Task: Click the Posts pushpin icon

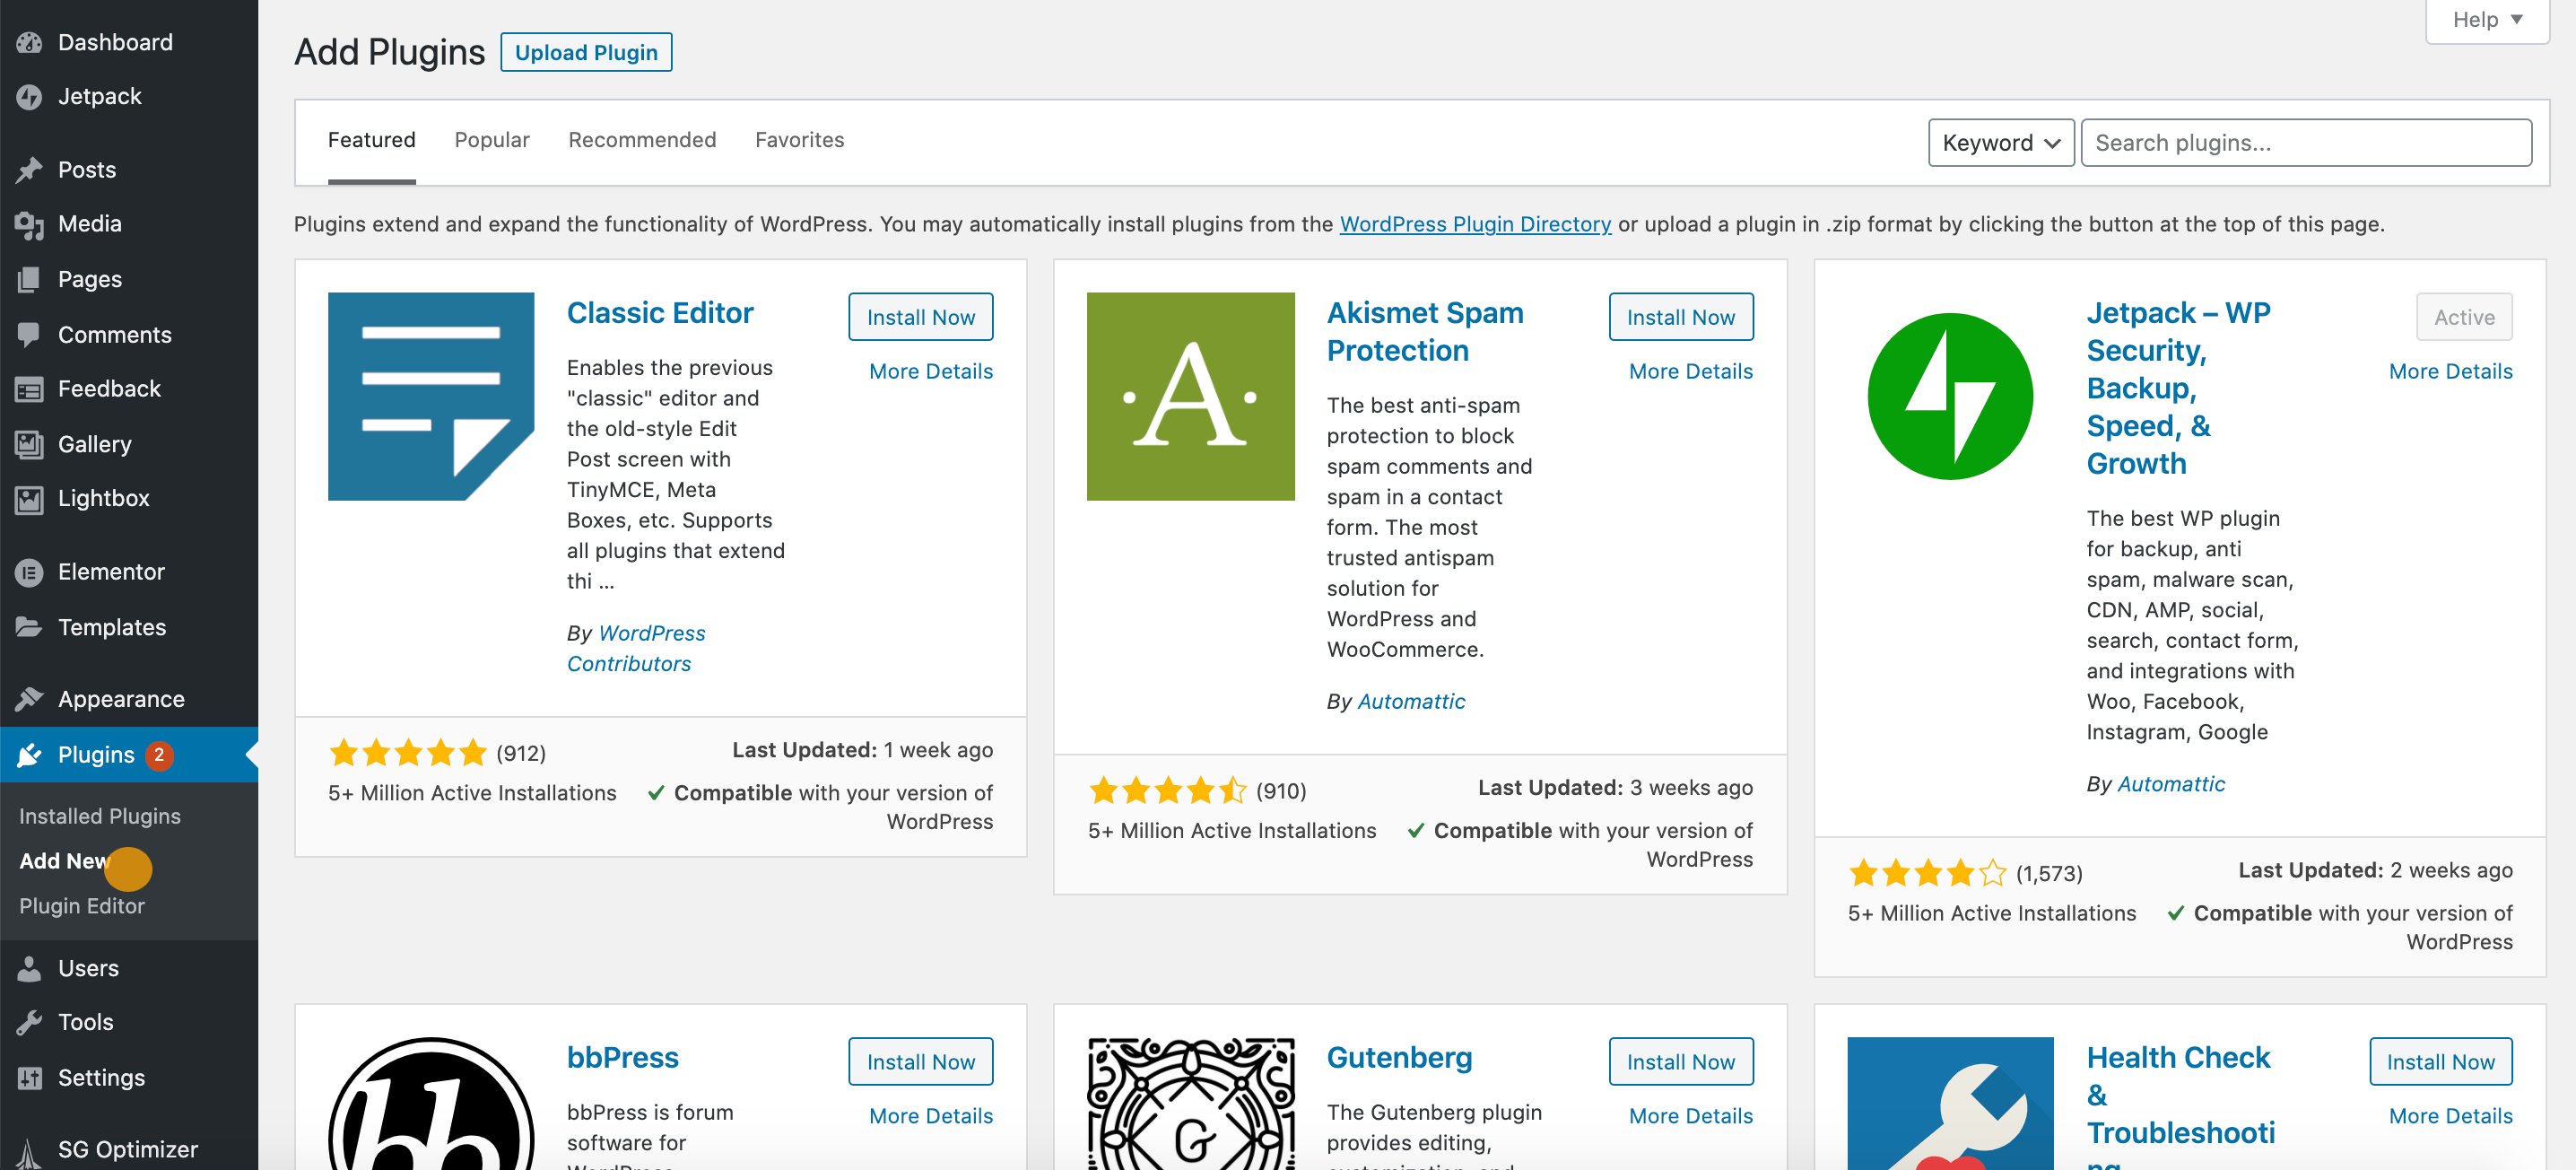Action: tap(29, 170)
